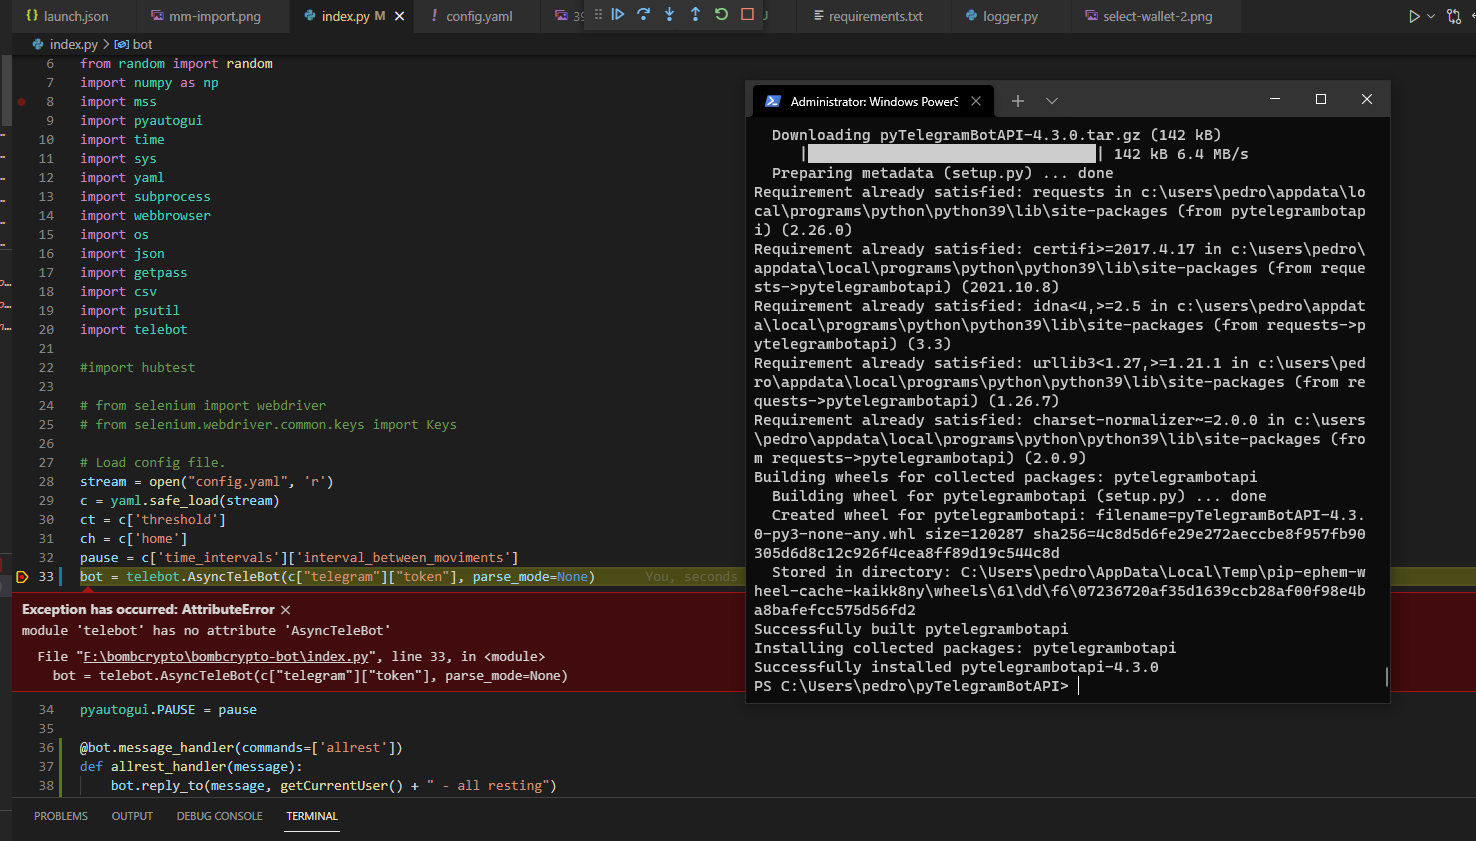Open the changes view icon beside Run button

click(x=1455, y=15)
